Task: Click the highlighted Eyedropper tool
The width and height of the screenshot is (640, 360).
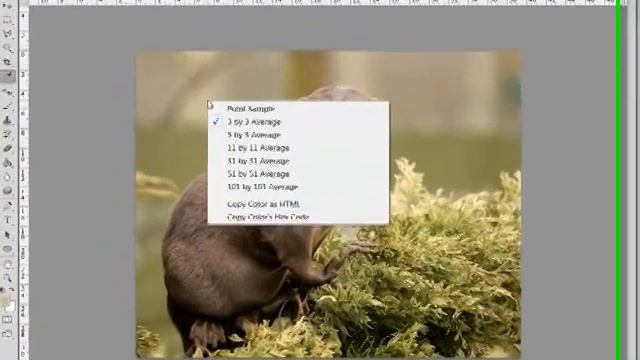Action: point(7,76)
